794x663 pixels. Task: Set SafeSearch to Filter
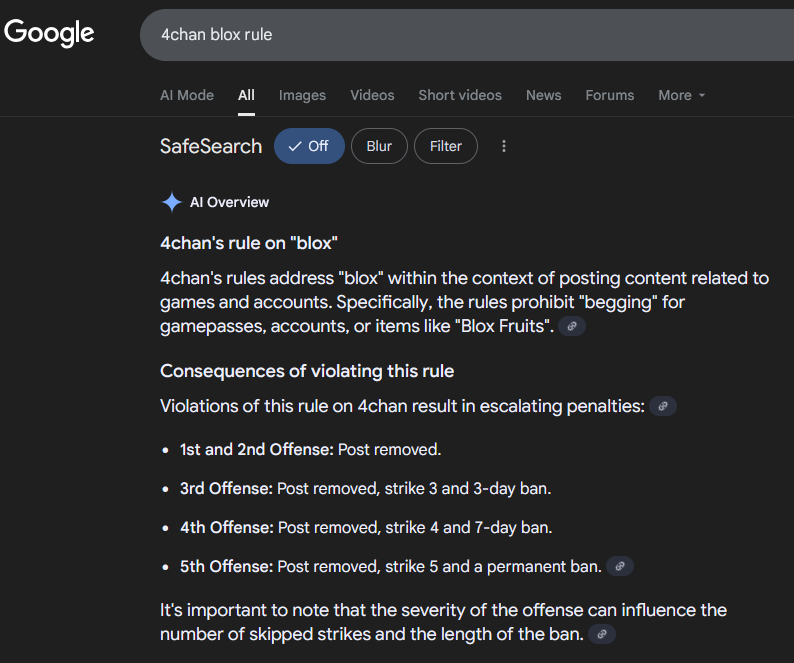click(x=446, y=146)
